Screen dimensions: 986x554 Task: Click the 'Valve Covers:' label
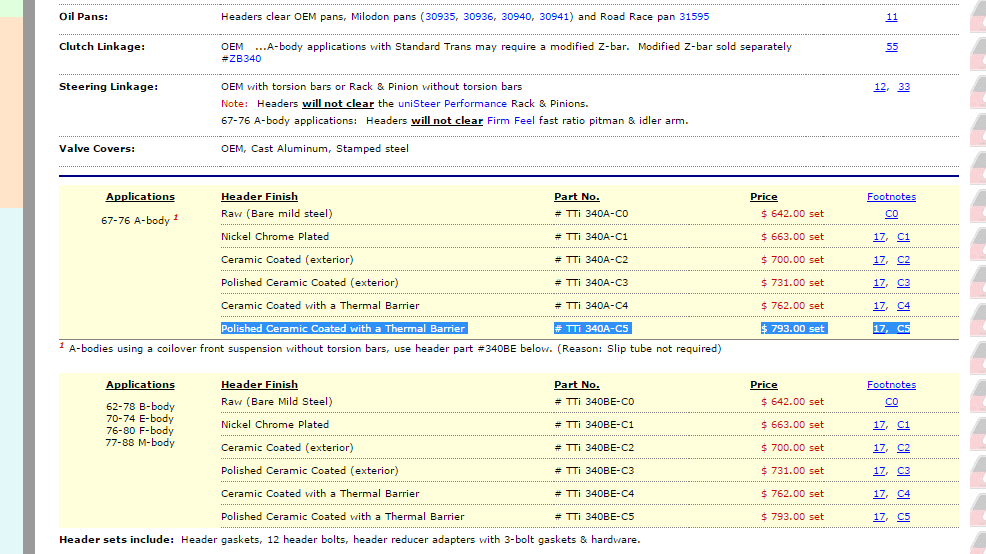[97, 149]
